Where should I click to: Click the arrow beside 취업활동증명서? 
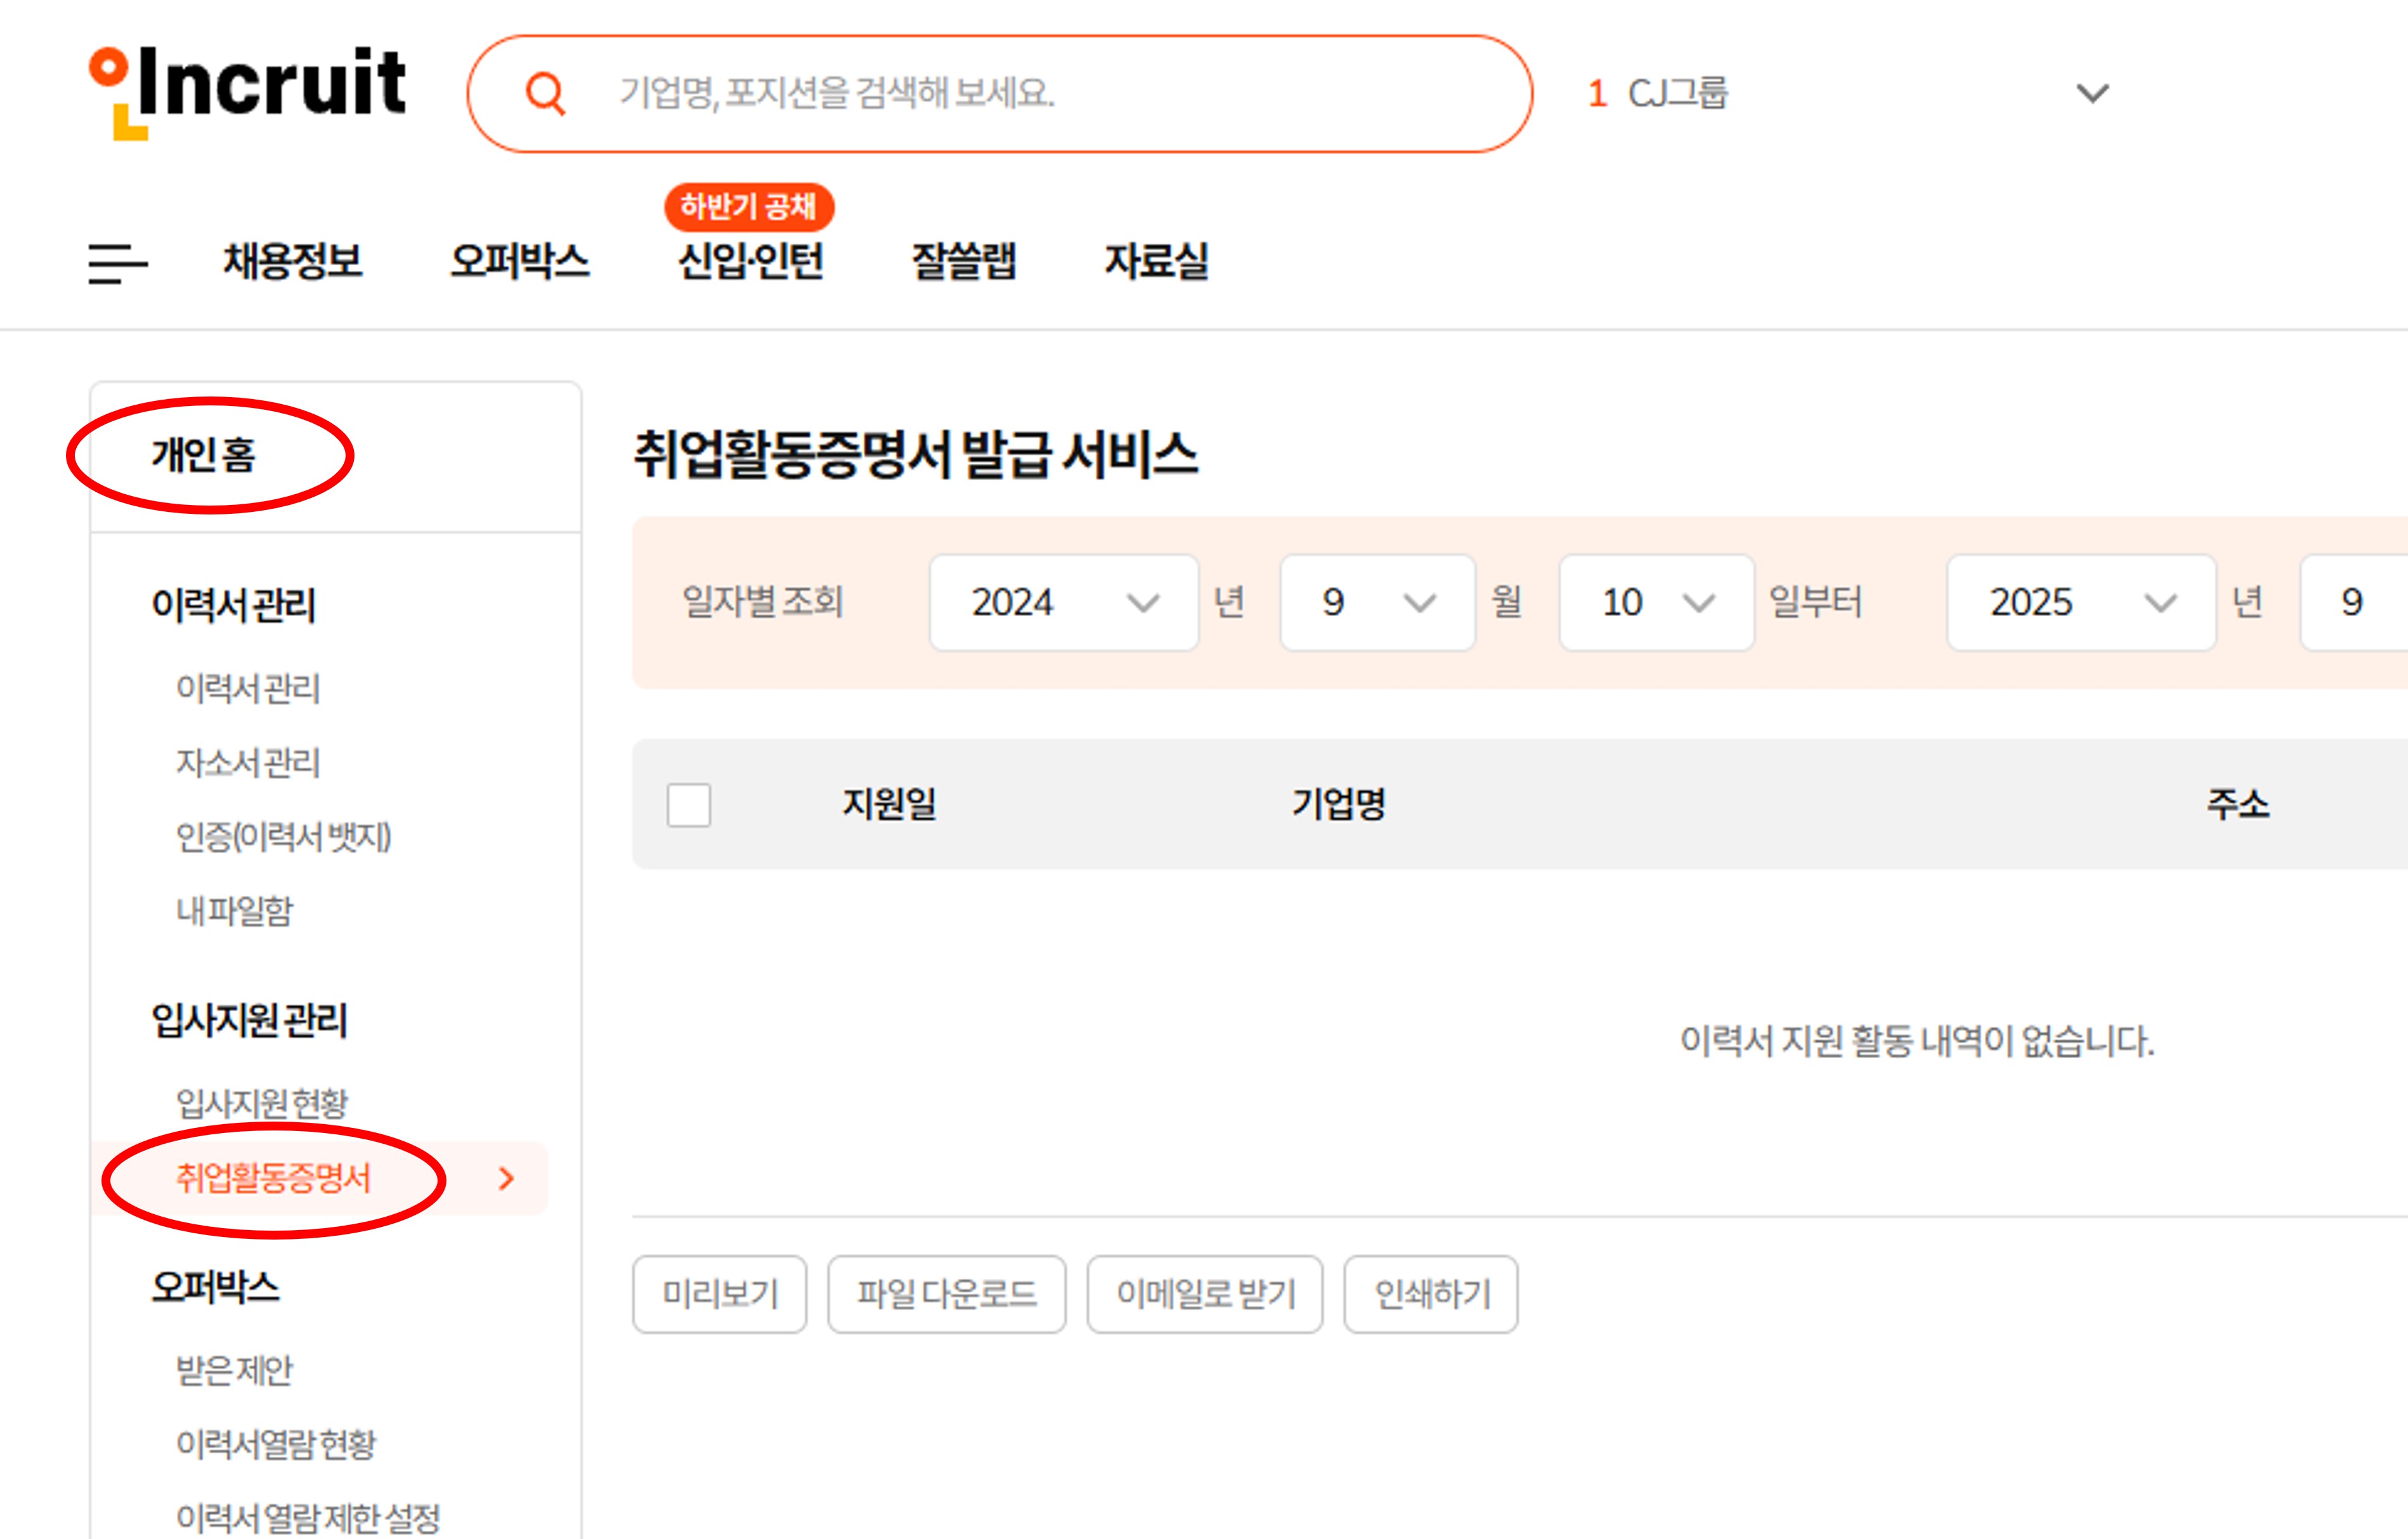(x=506, y=1178)
